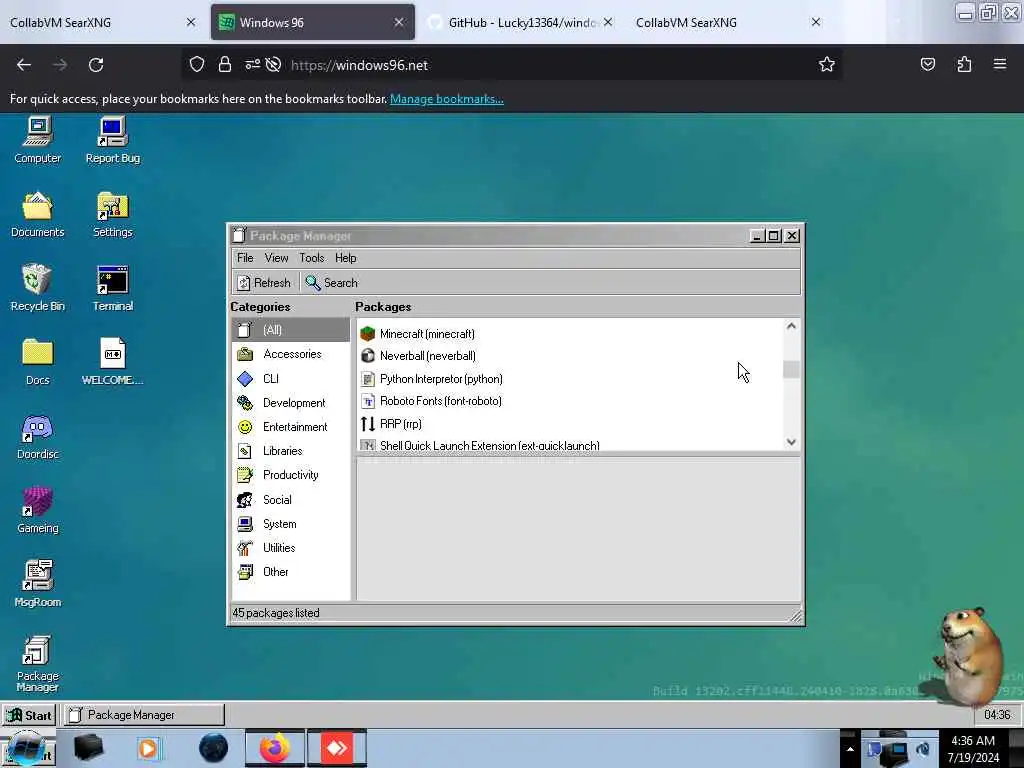This screenshot has height=768, width=1024.
Task: Open the Tools menu in Package Manager
Action: click(x=312, y=258)
